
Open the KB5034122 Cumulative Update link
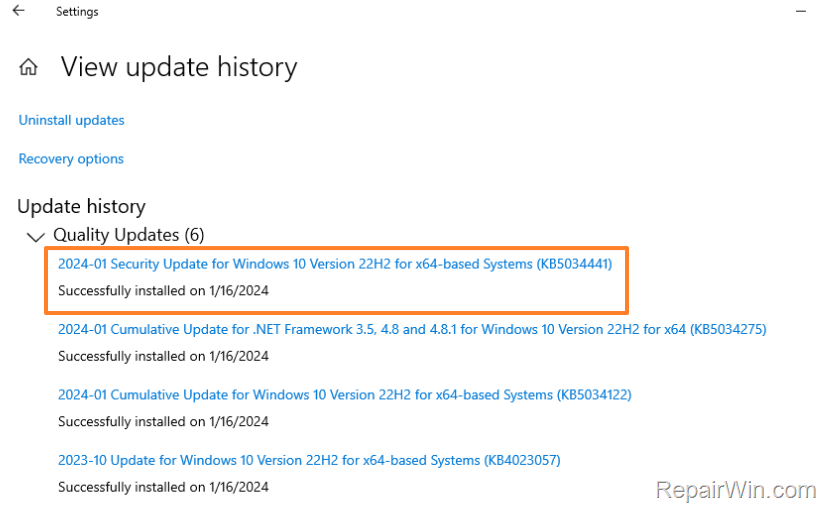pyautogui.click(x=344, y=395)
